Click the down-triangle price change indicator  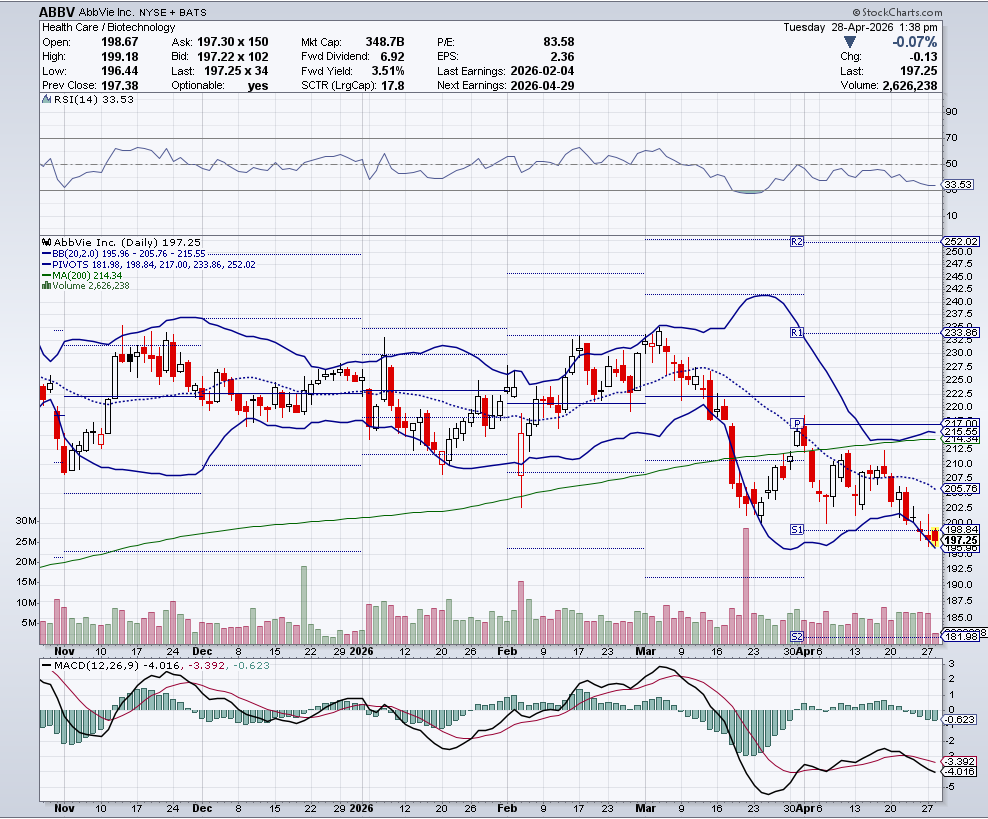[x=850, y=42]
